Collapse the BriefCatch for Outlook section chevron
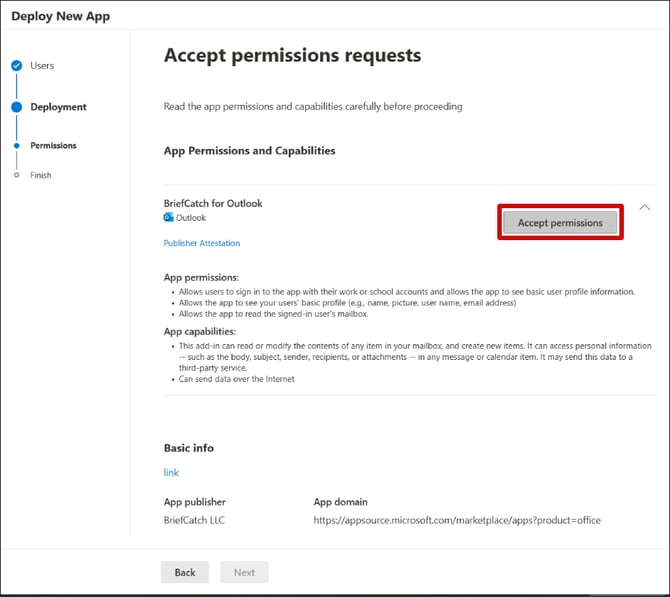670x597 pixels. point(644,208)
